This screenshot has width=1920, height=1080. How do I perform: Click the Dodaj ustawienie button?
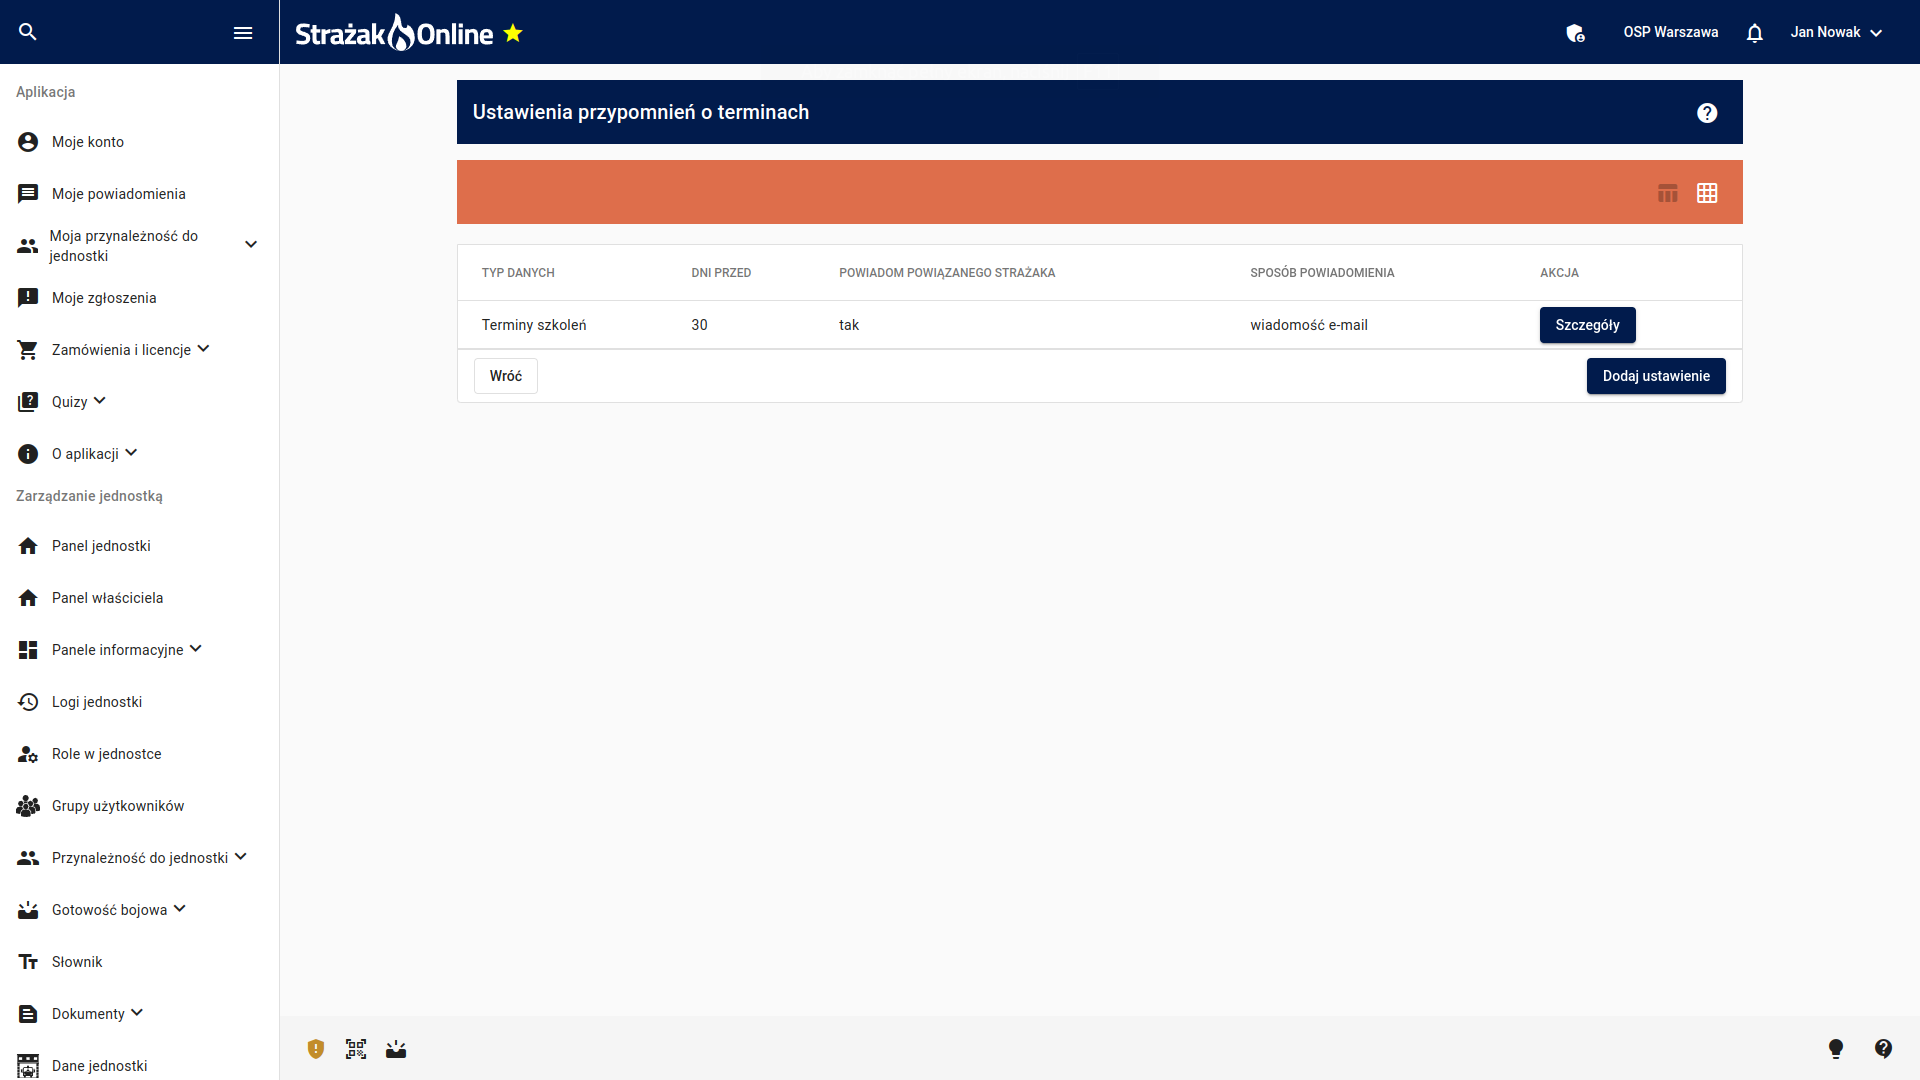[1655, 376]
